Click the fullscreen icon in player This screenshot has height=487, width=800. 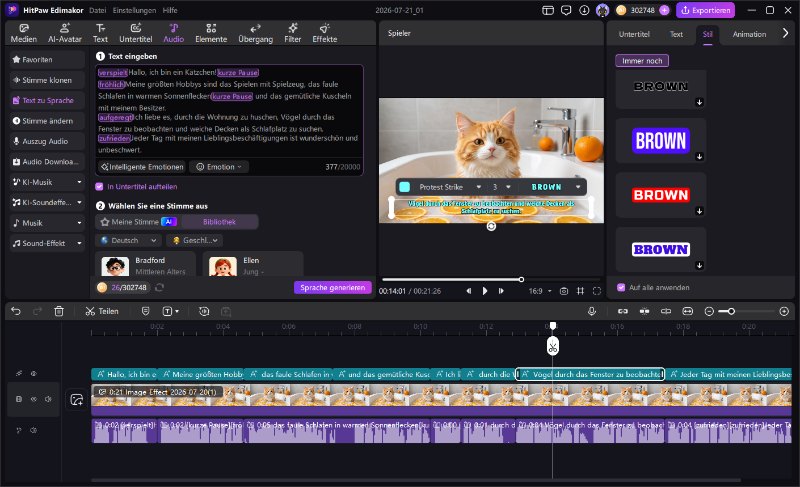pos(597,291)
